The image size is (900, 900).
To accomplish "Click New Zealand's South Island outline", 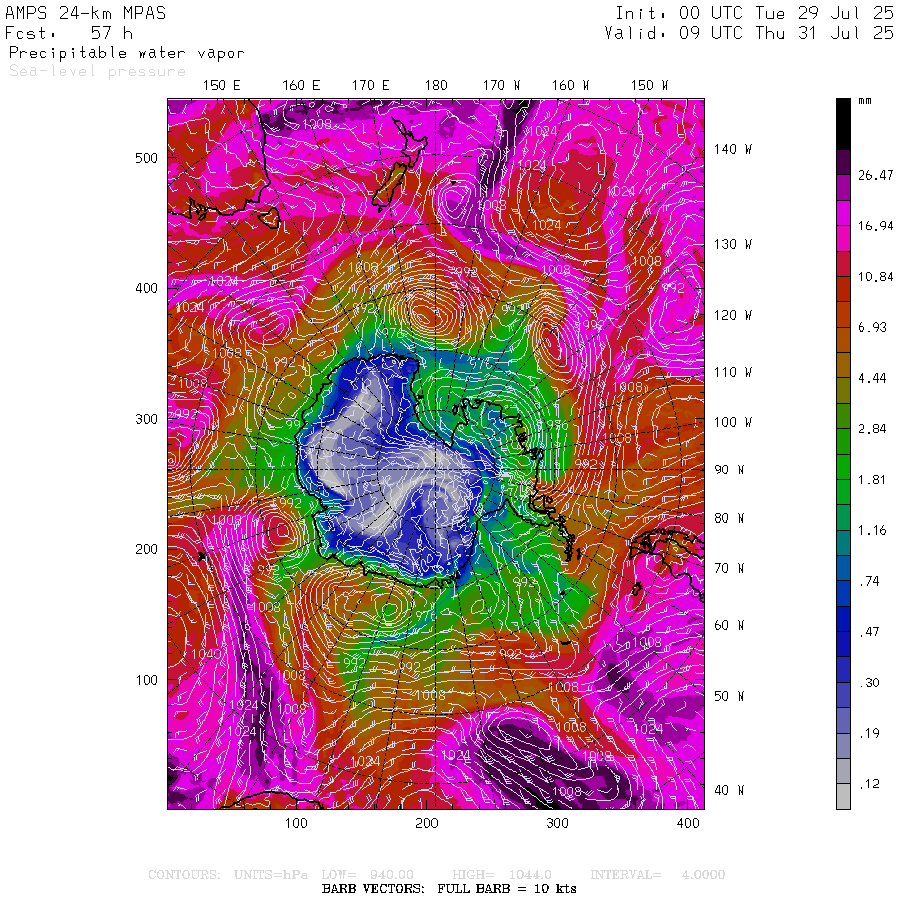I will [390, 185].
